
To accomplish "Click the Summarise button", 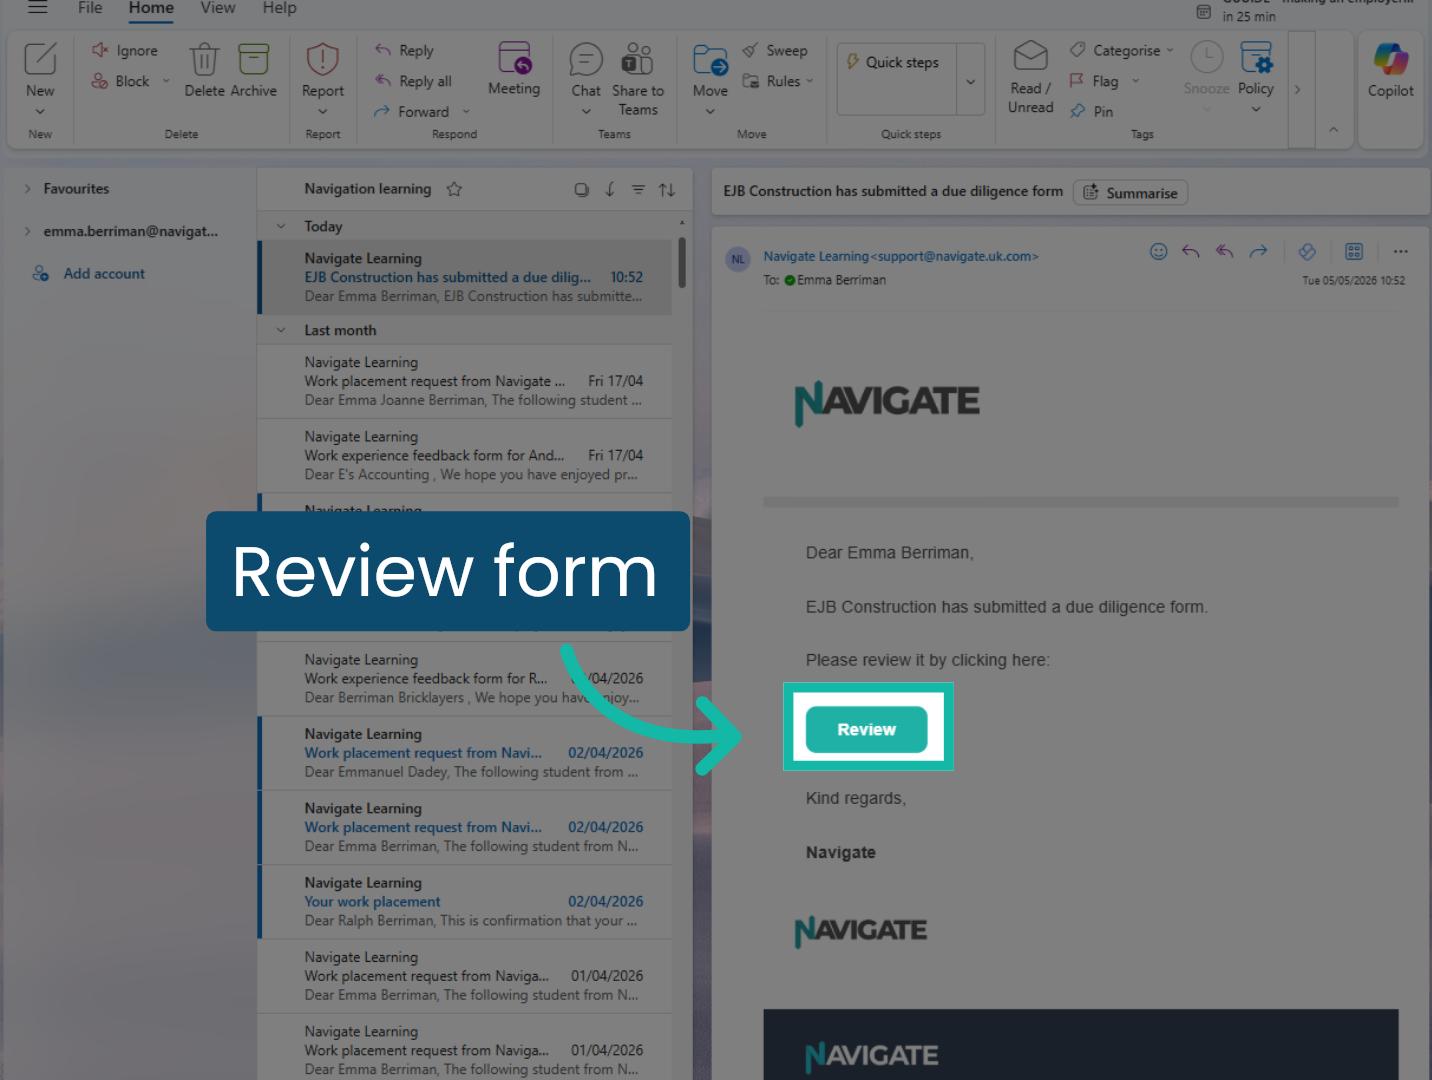I will click(x=1131, y=193).
